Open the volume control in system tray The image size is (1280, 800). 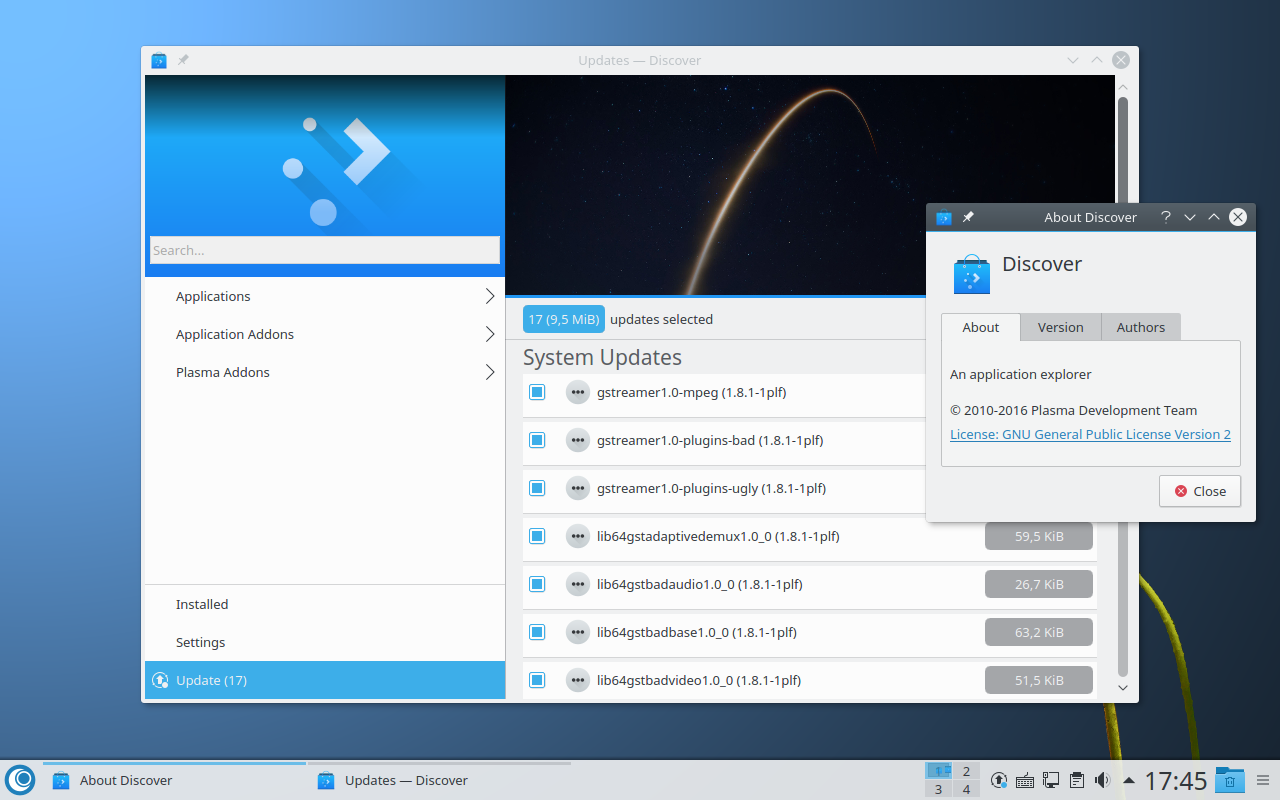pos(1103,780)
